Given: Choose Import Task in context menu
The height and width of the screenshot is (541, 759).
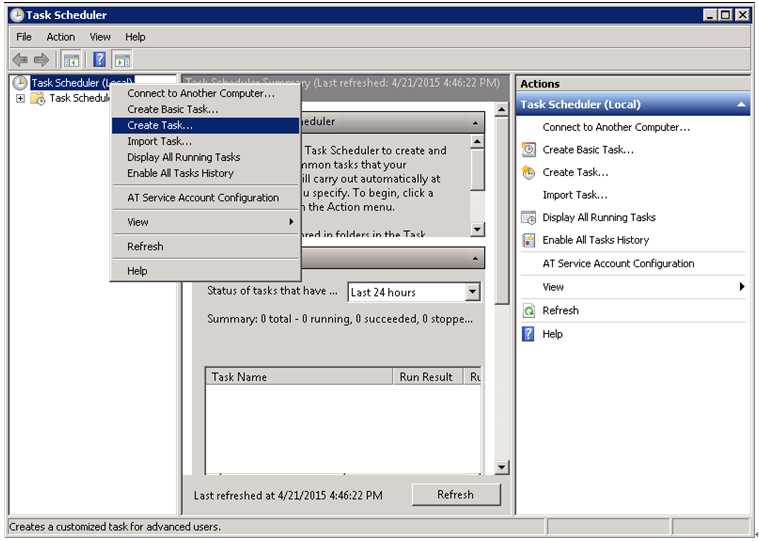Looking at the screenshot, I should pos(205,141).
